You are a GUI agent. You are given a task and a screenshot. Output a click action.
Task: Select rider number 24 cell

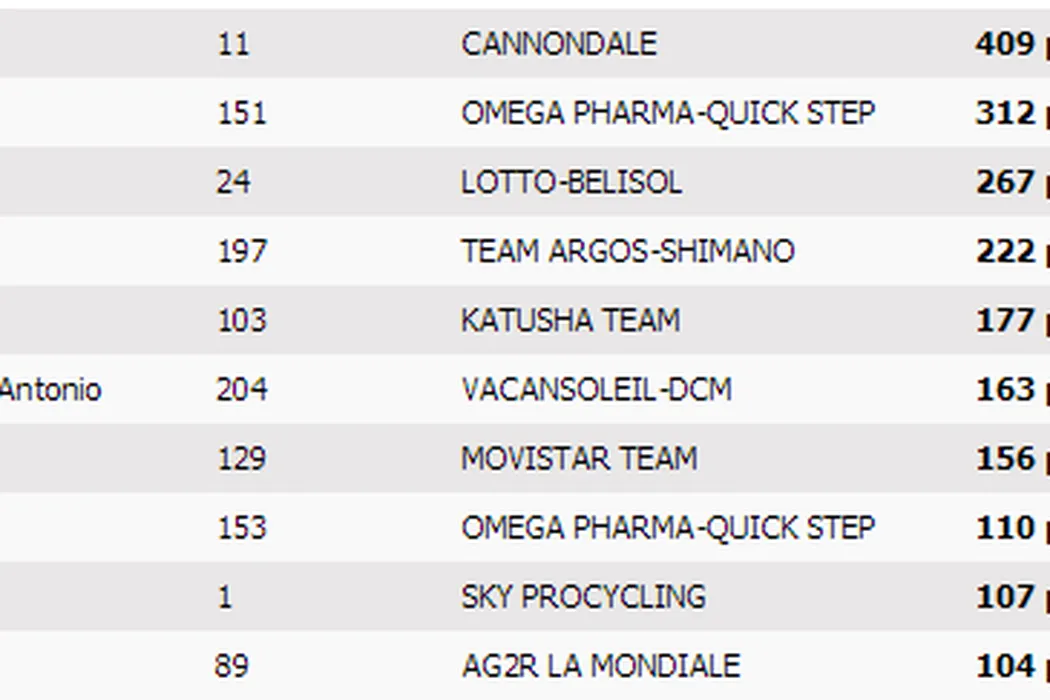(233, 182)
